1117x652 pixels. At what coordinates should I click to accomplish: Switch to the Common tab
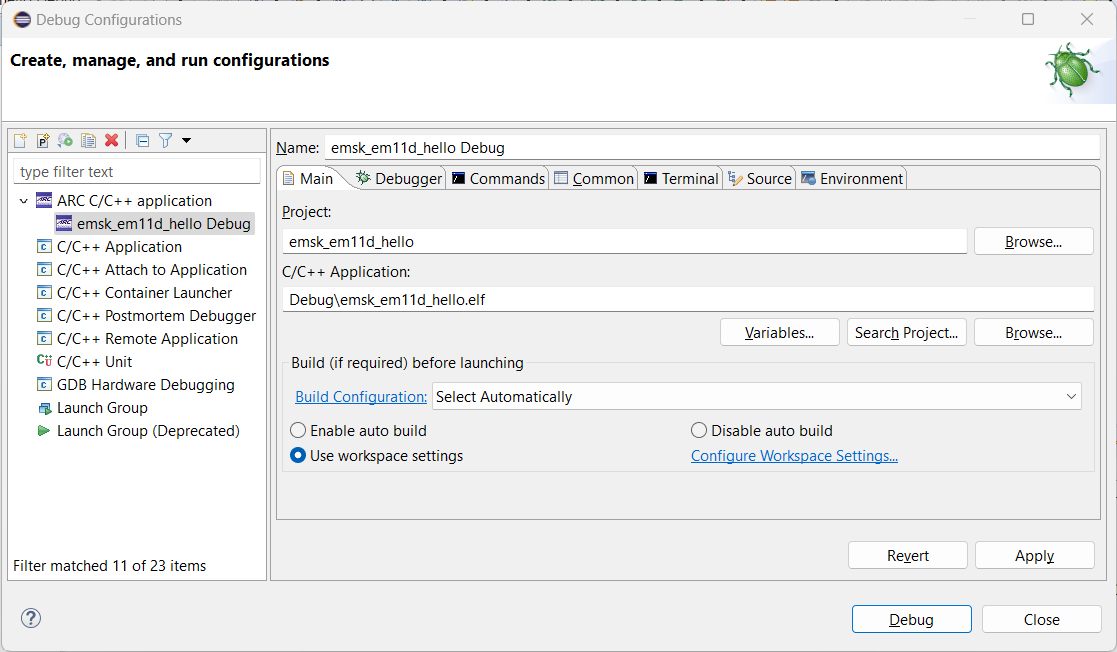click(x=594, y=178)
